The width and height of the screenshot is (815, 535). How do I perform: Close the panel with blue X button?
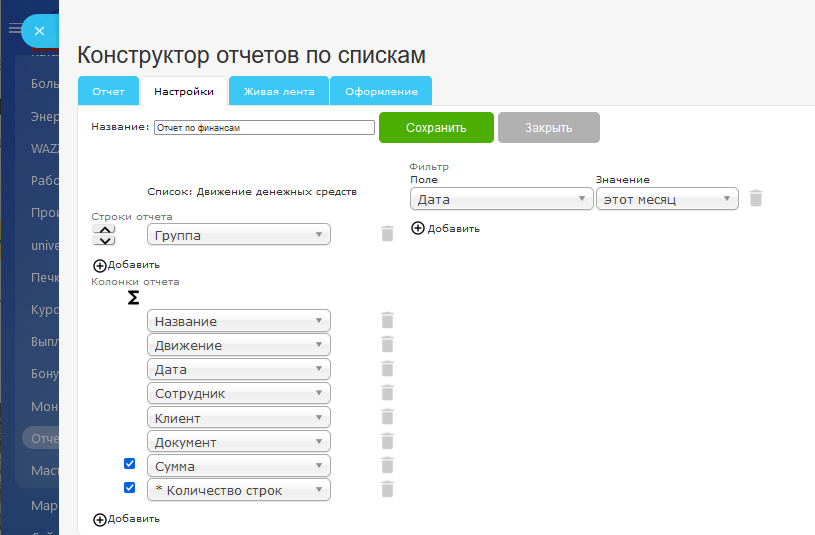click(x=39, y=31)
